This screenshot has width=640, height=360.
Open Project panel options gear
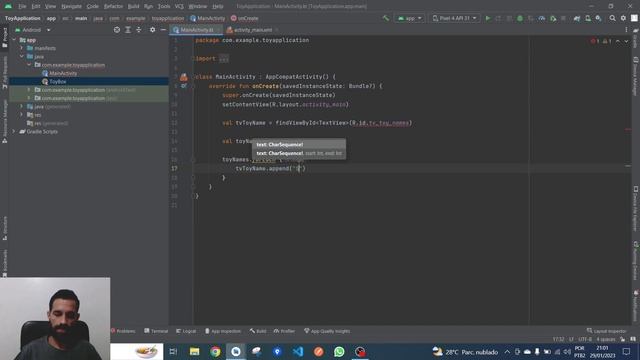(x=152, y=30)
